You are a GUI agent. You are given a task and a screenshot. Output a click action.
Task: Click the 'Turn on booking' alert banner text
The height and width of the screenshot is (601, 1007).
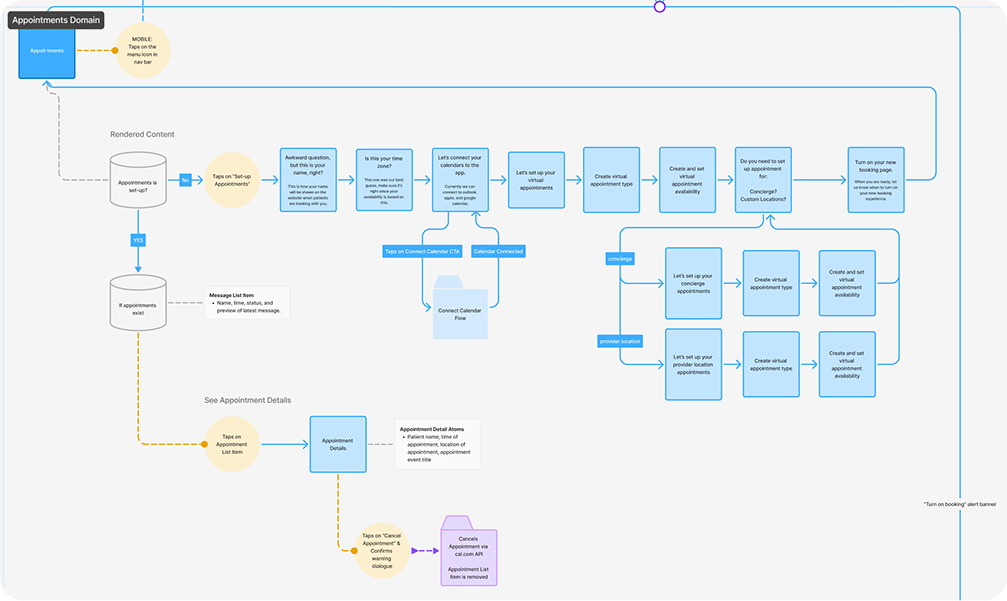tap(960, 504)
